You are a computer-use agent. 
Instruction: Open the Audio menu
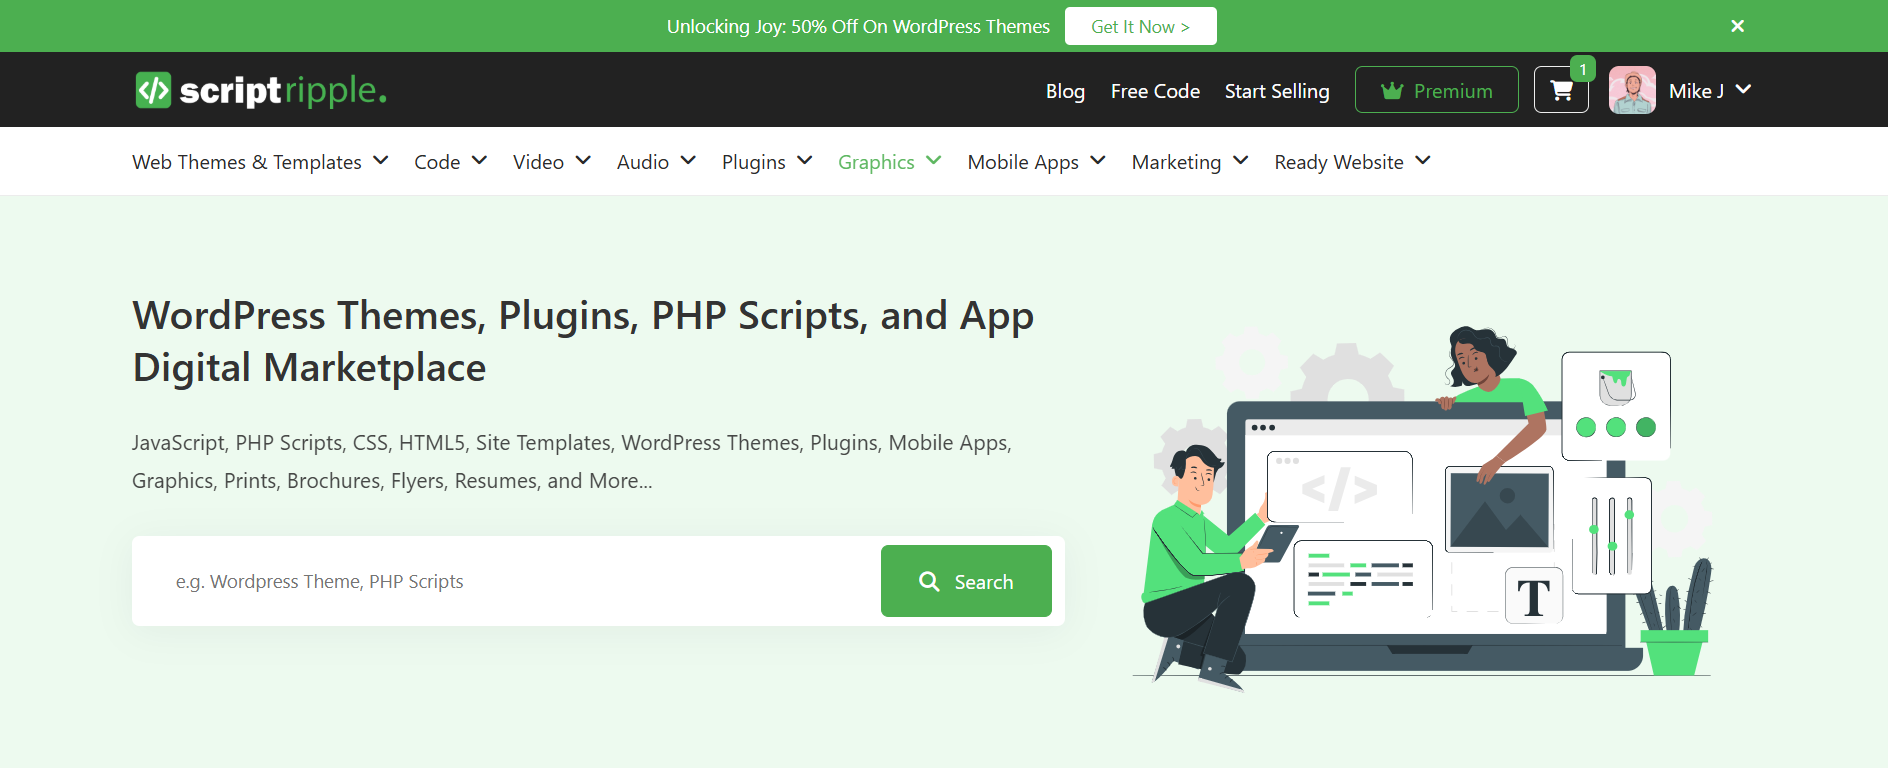643,162
